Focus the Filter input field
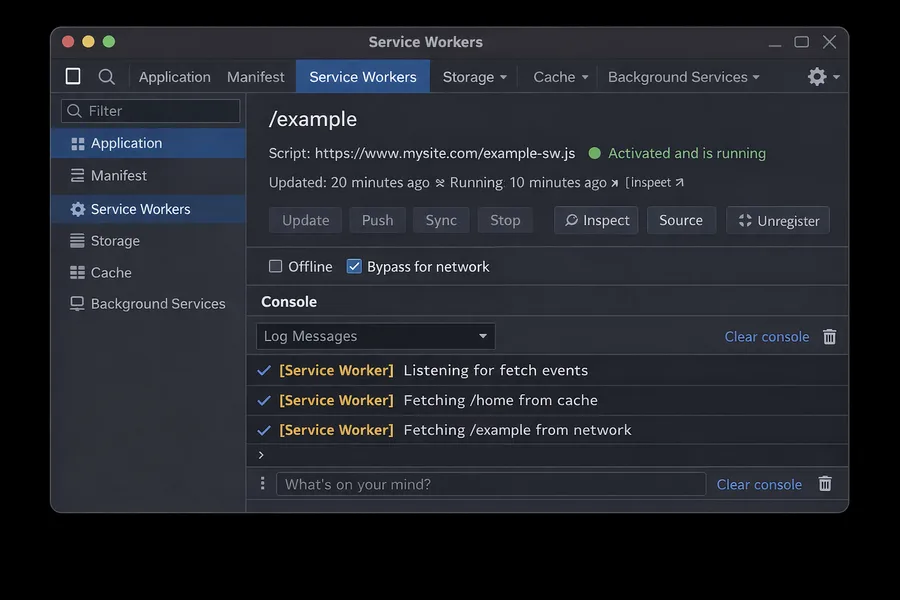Viewport: 900px width, 600px height. (x=150, y=111)
